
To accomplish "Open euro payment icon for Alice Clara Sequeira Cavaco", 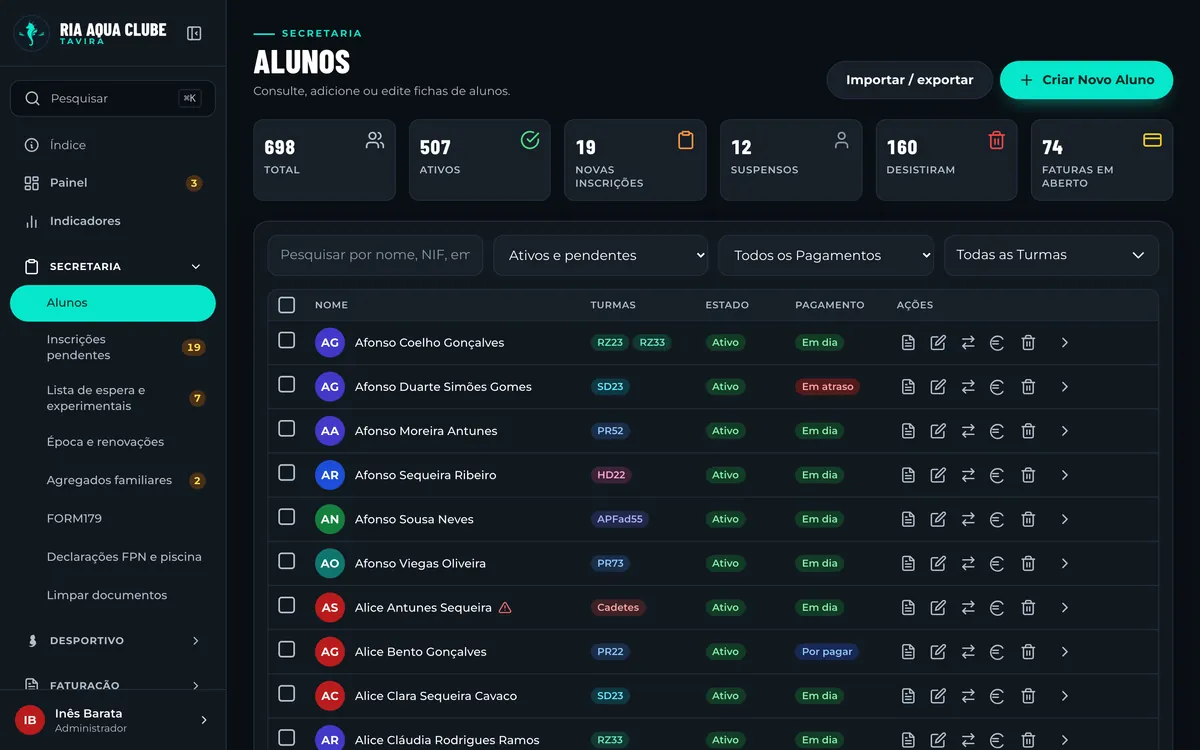I will click(x=997, y=695).
